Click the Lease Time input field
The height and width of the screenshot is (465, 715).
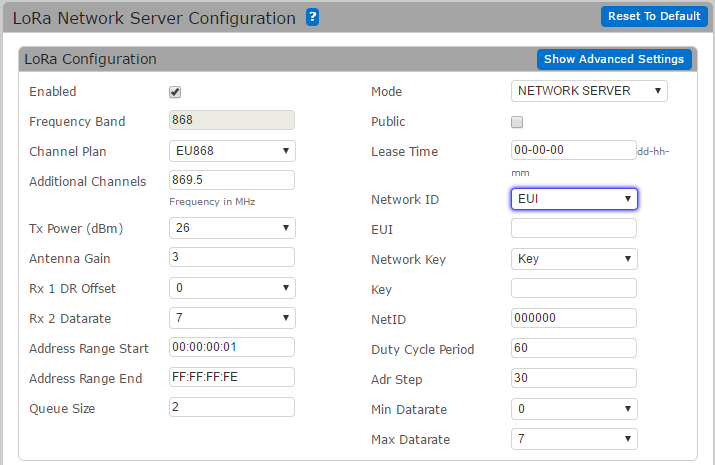click(x=572, y=150)
